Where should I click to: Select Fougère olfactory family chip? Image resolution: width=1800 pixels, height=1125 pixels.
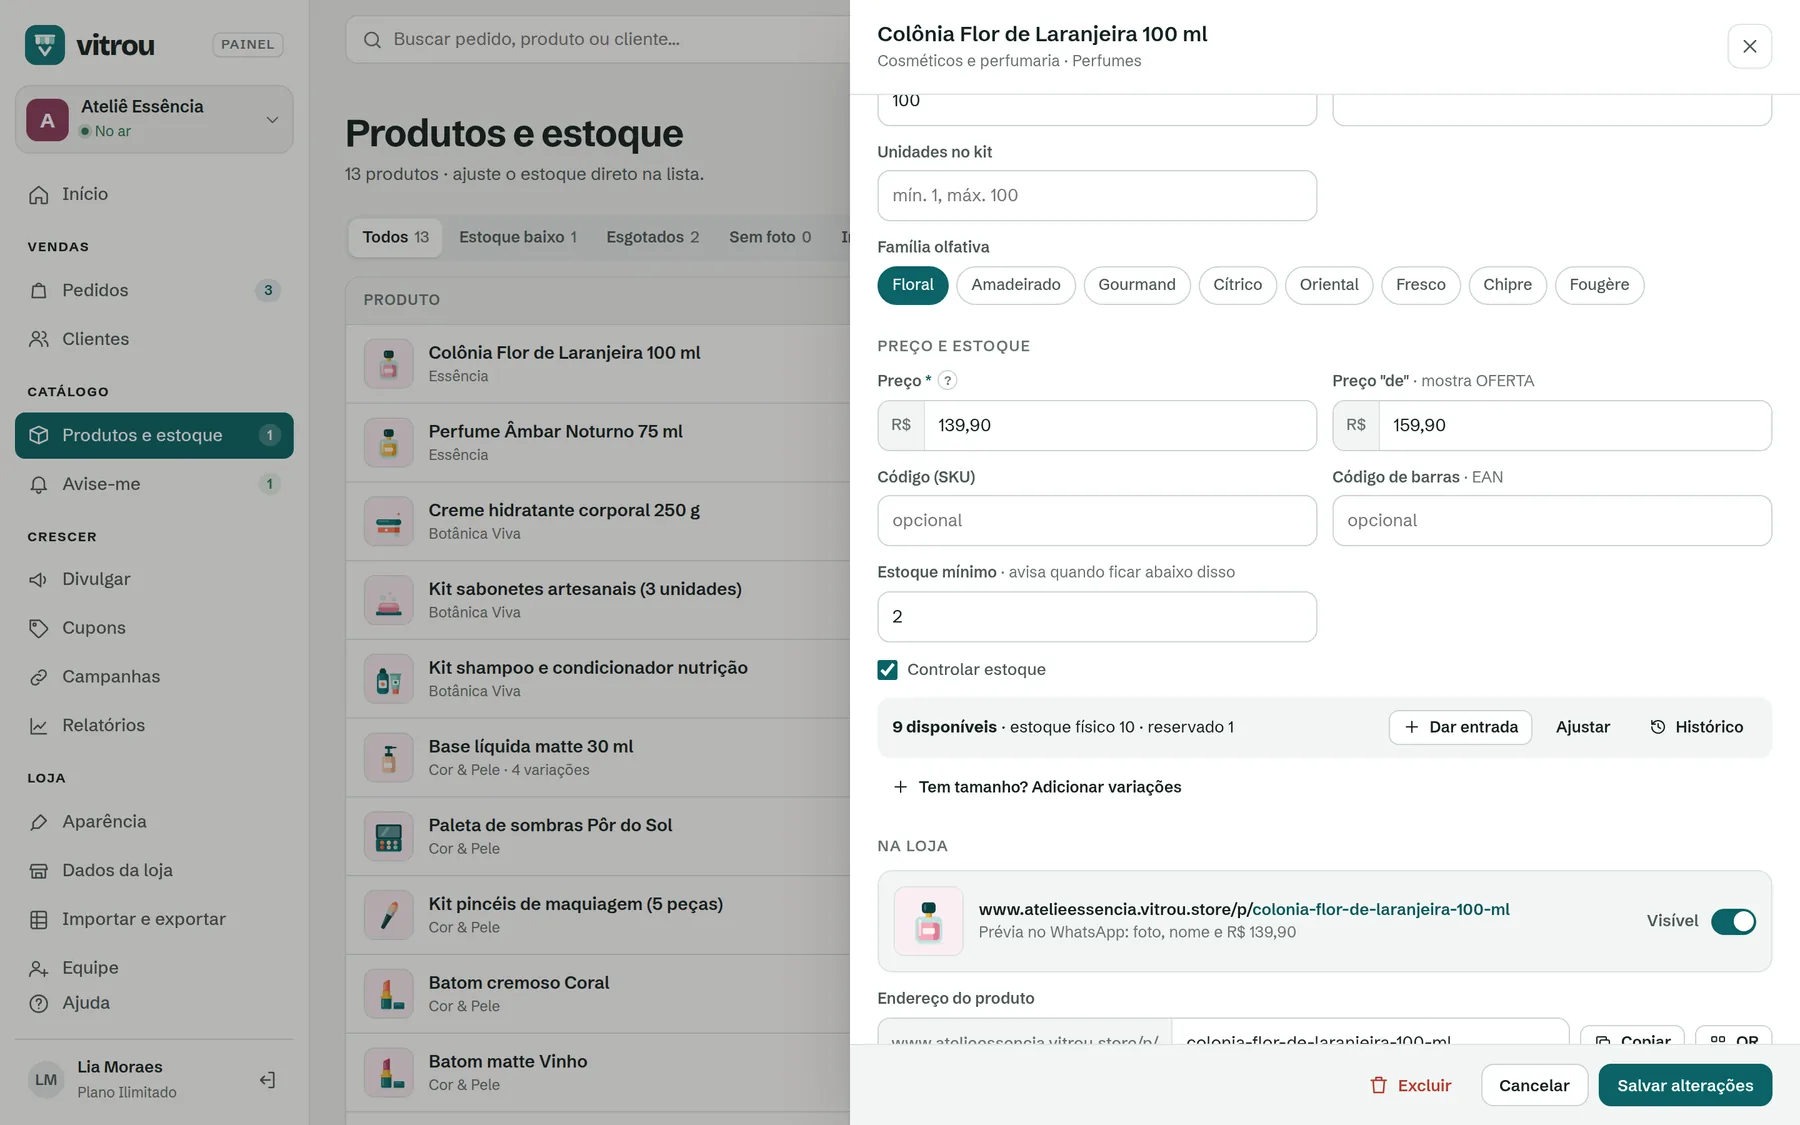(x=1599, y=285)
